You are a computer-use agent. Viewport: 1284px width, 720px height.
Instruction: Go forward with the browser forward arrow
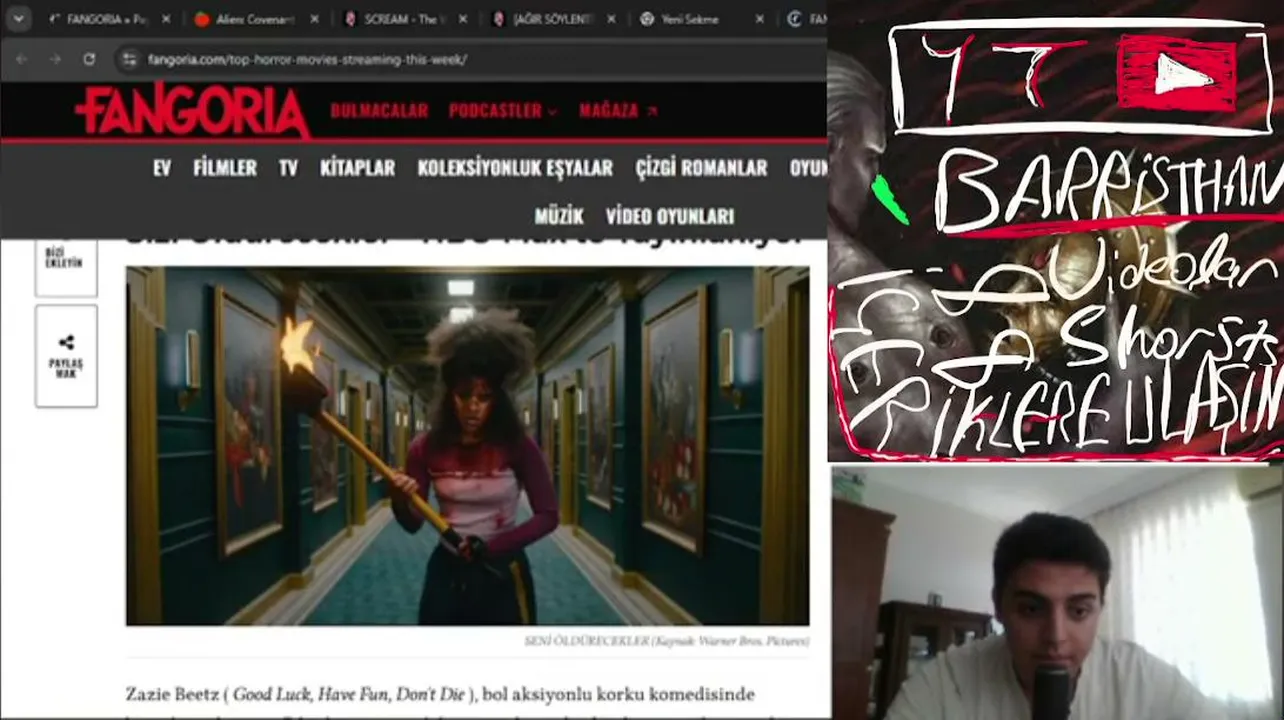coord(55,59)
